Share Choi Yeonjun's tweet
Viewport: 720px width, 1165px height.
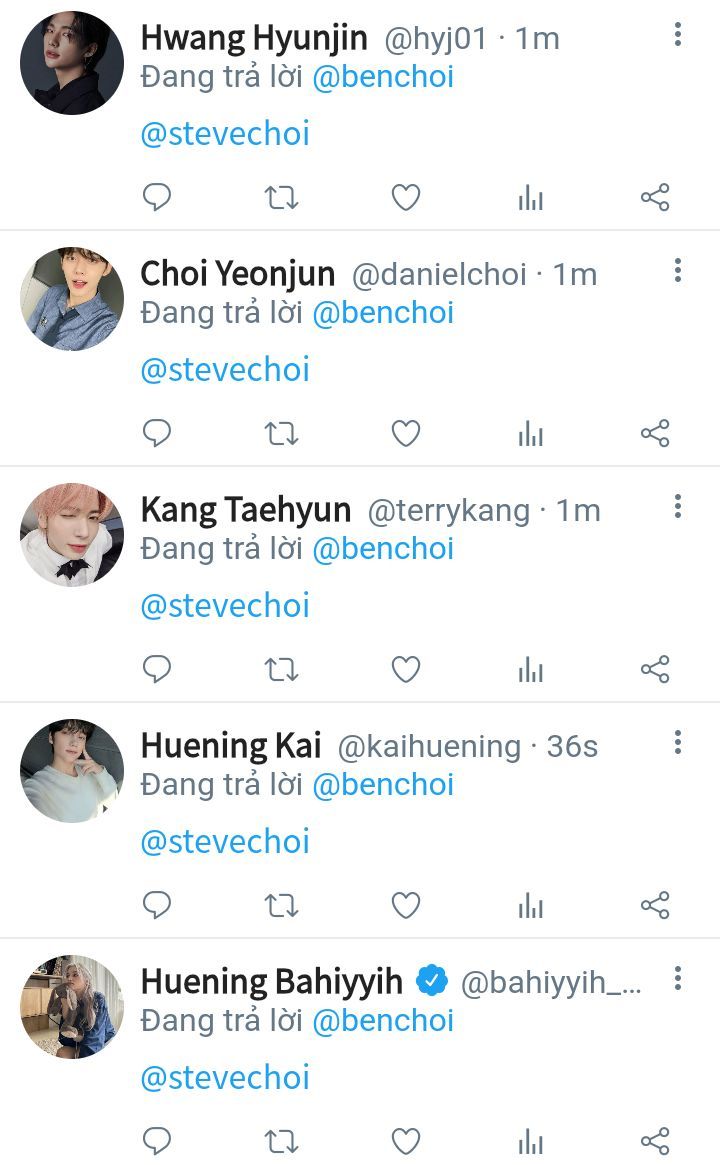[655, 433]
